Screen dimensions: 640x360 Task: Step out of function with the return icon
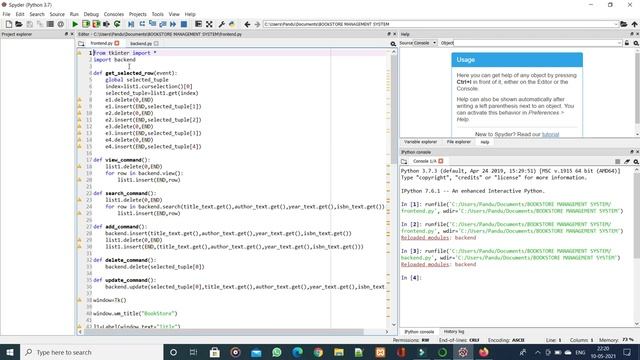click(x=162, y=24)
